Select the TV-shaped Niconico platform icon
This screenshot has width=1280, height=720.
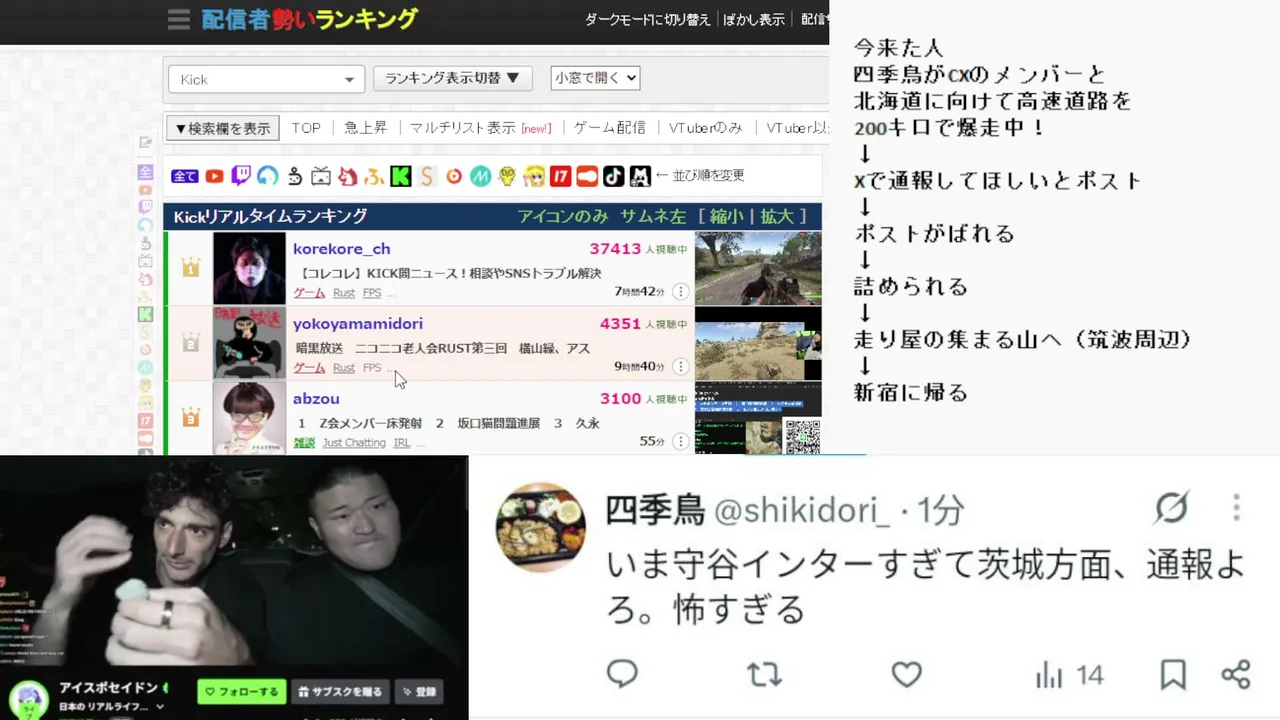[x=321, y=177]
